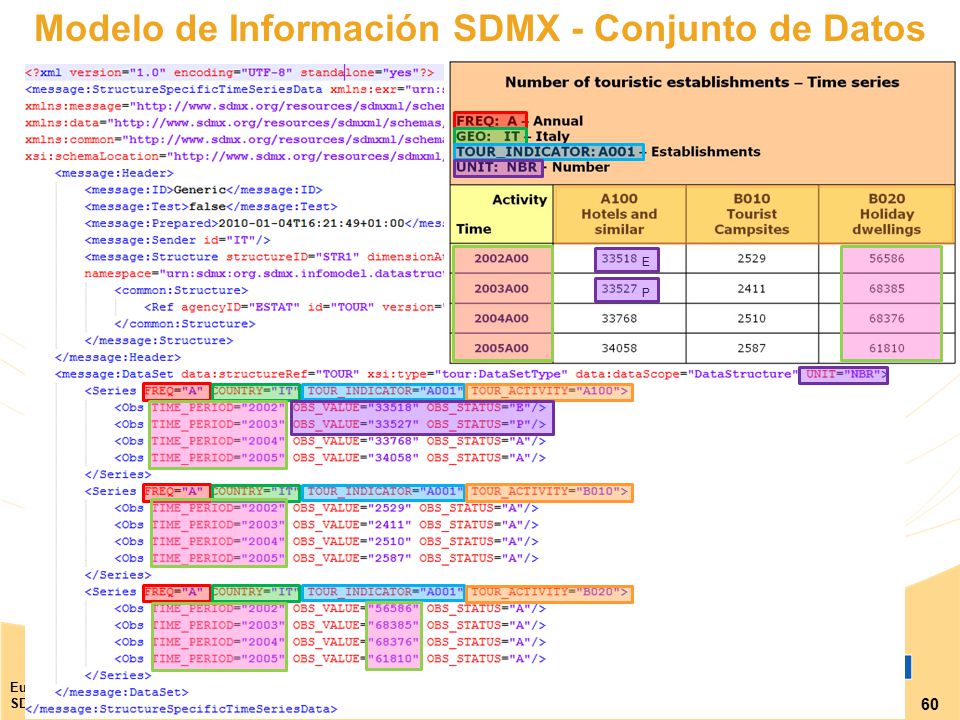Click table cell '33518 E'
960x720 pixels.
(x=626, y=260)
